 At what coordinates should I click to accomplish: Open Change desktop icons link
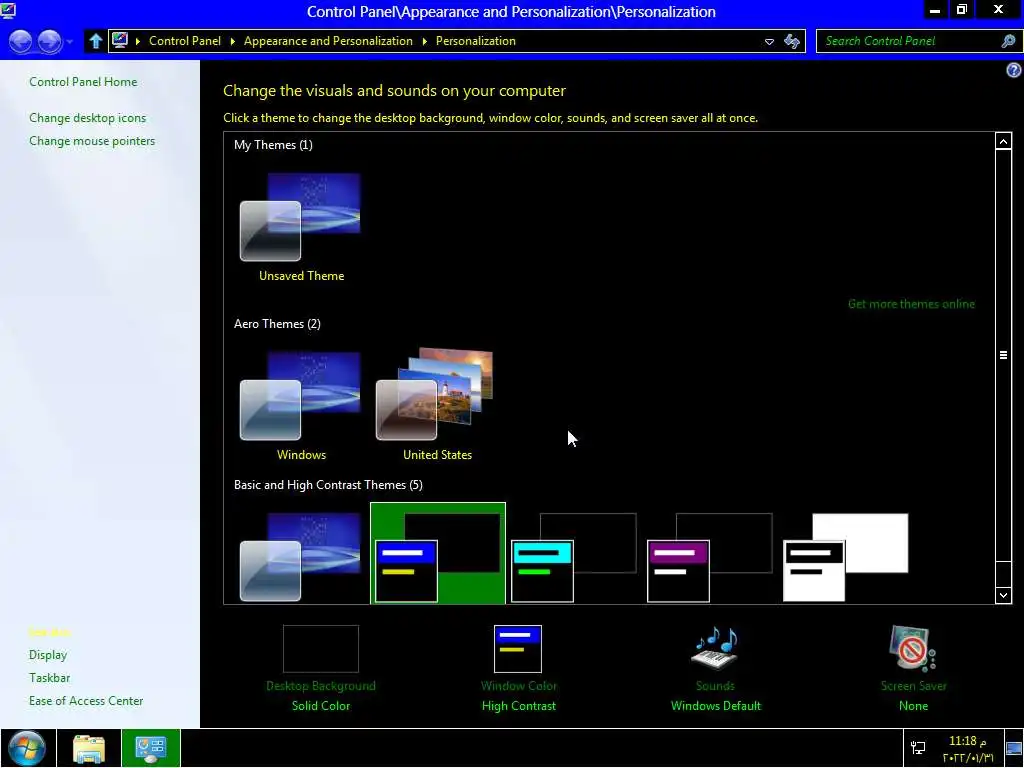88,118
